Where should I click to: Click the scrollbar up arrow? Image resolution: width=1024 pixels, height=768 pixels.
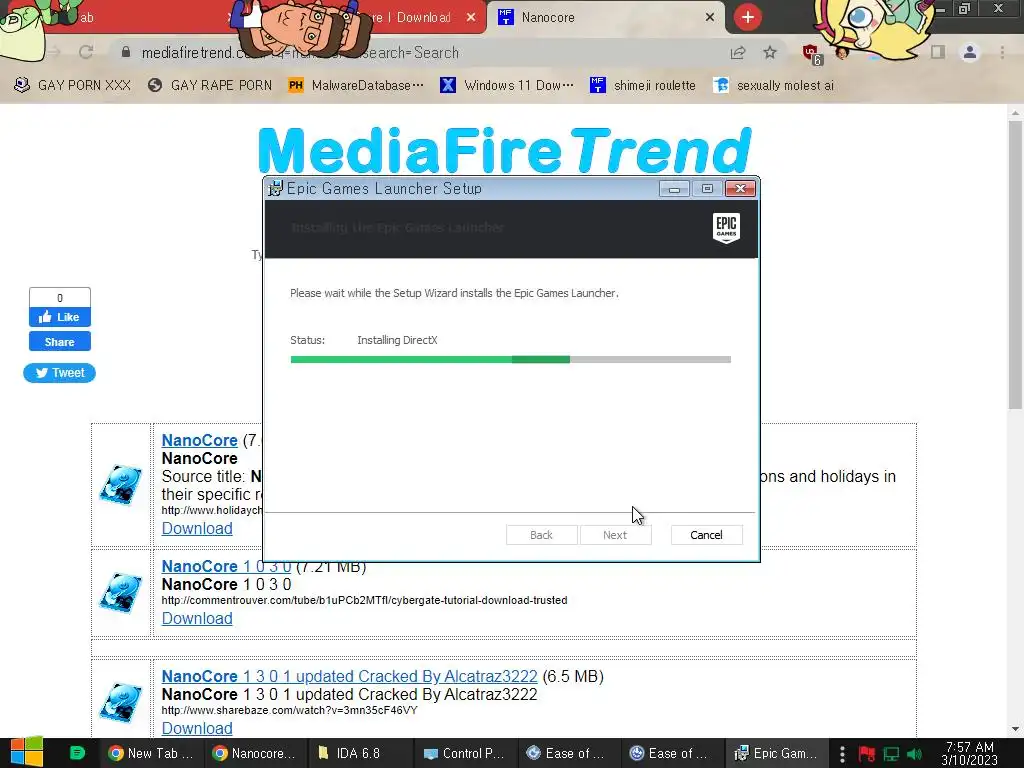point(1015,113)
